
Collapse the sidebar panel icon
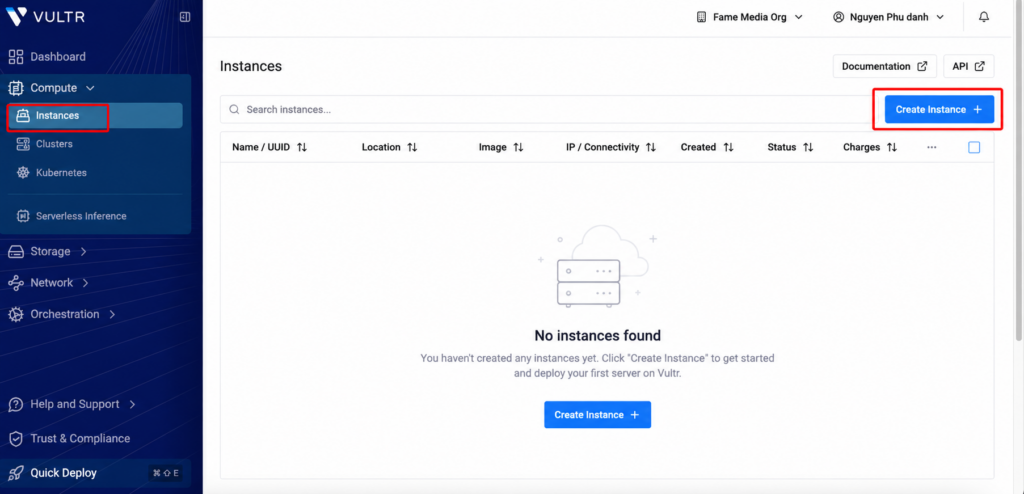pyautogui.click(x=185, y=17)
